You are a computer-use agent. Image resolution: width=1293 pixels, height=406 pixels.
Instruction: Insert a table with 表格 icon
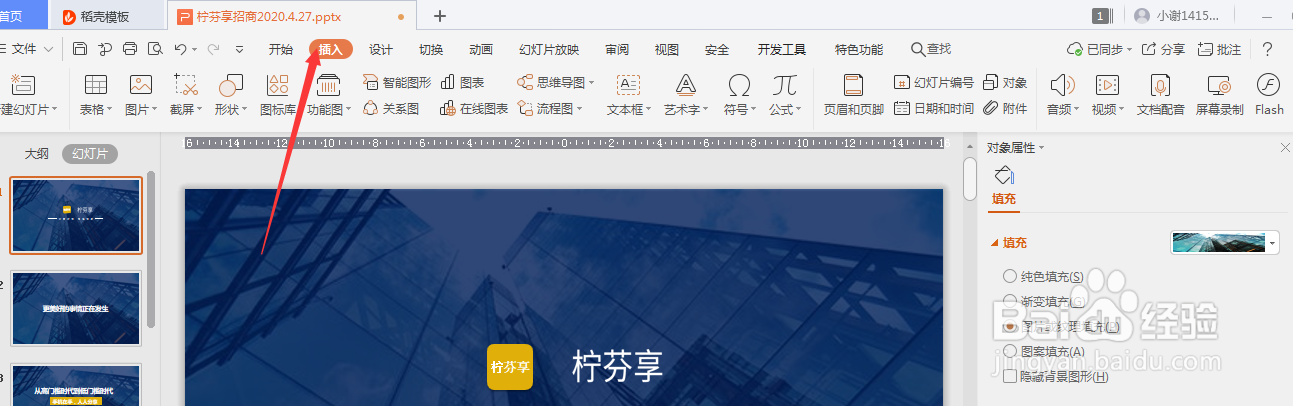pos(96,95)
